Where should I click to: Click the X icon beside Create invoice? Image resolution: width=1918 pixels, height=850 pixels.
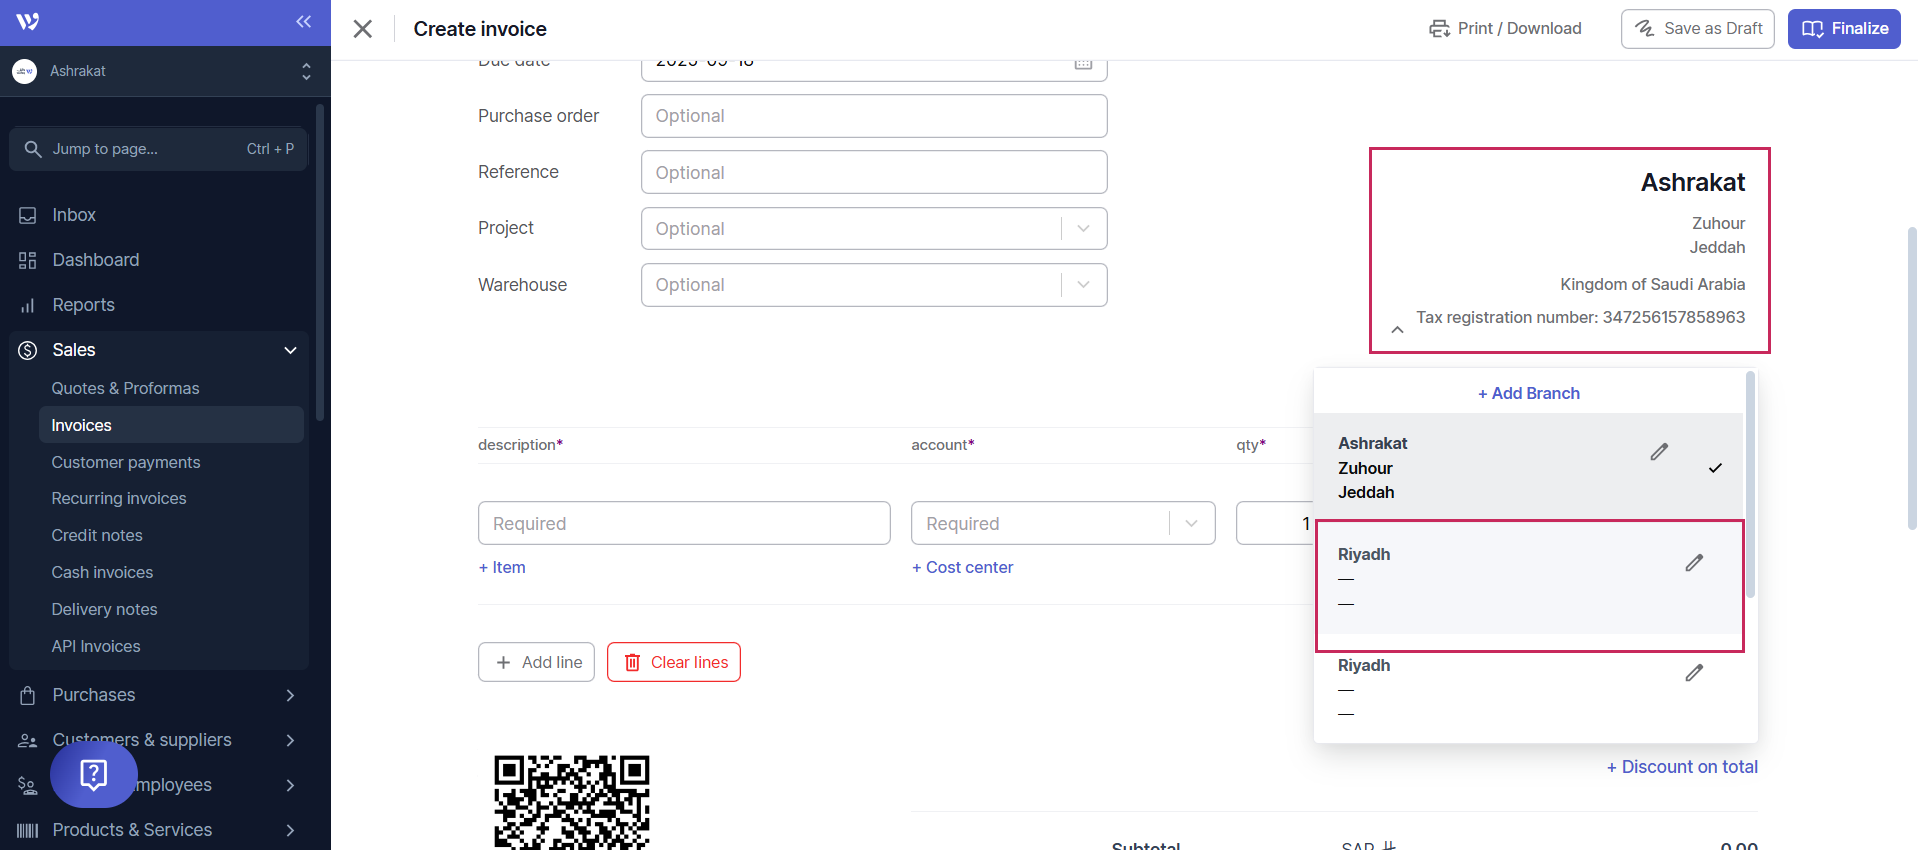(x=363, y=29)
